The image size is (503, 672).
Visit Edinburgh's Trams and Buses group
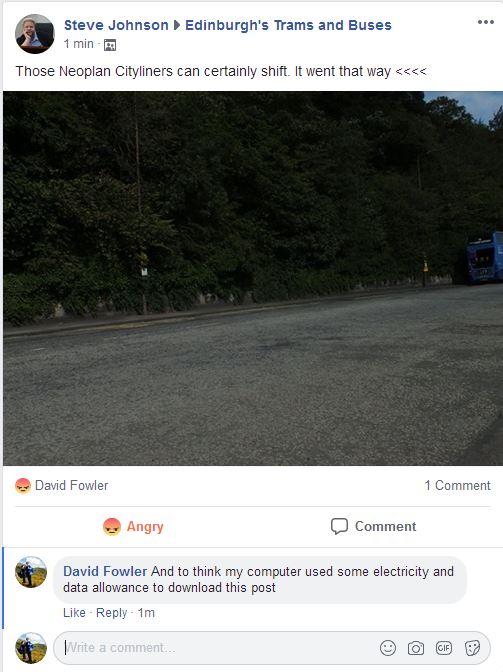(288, 25)
